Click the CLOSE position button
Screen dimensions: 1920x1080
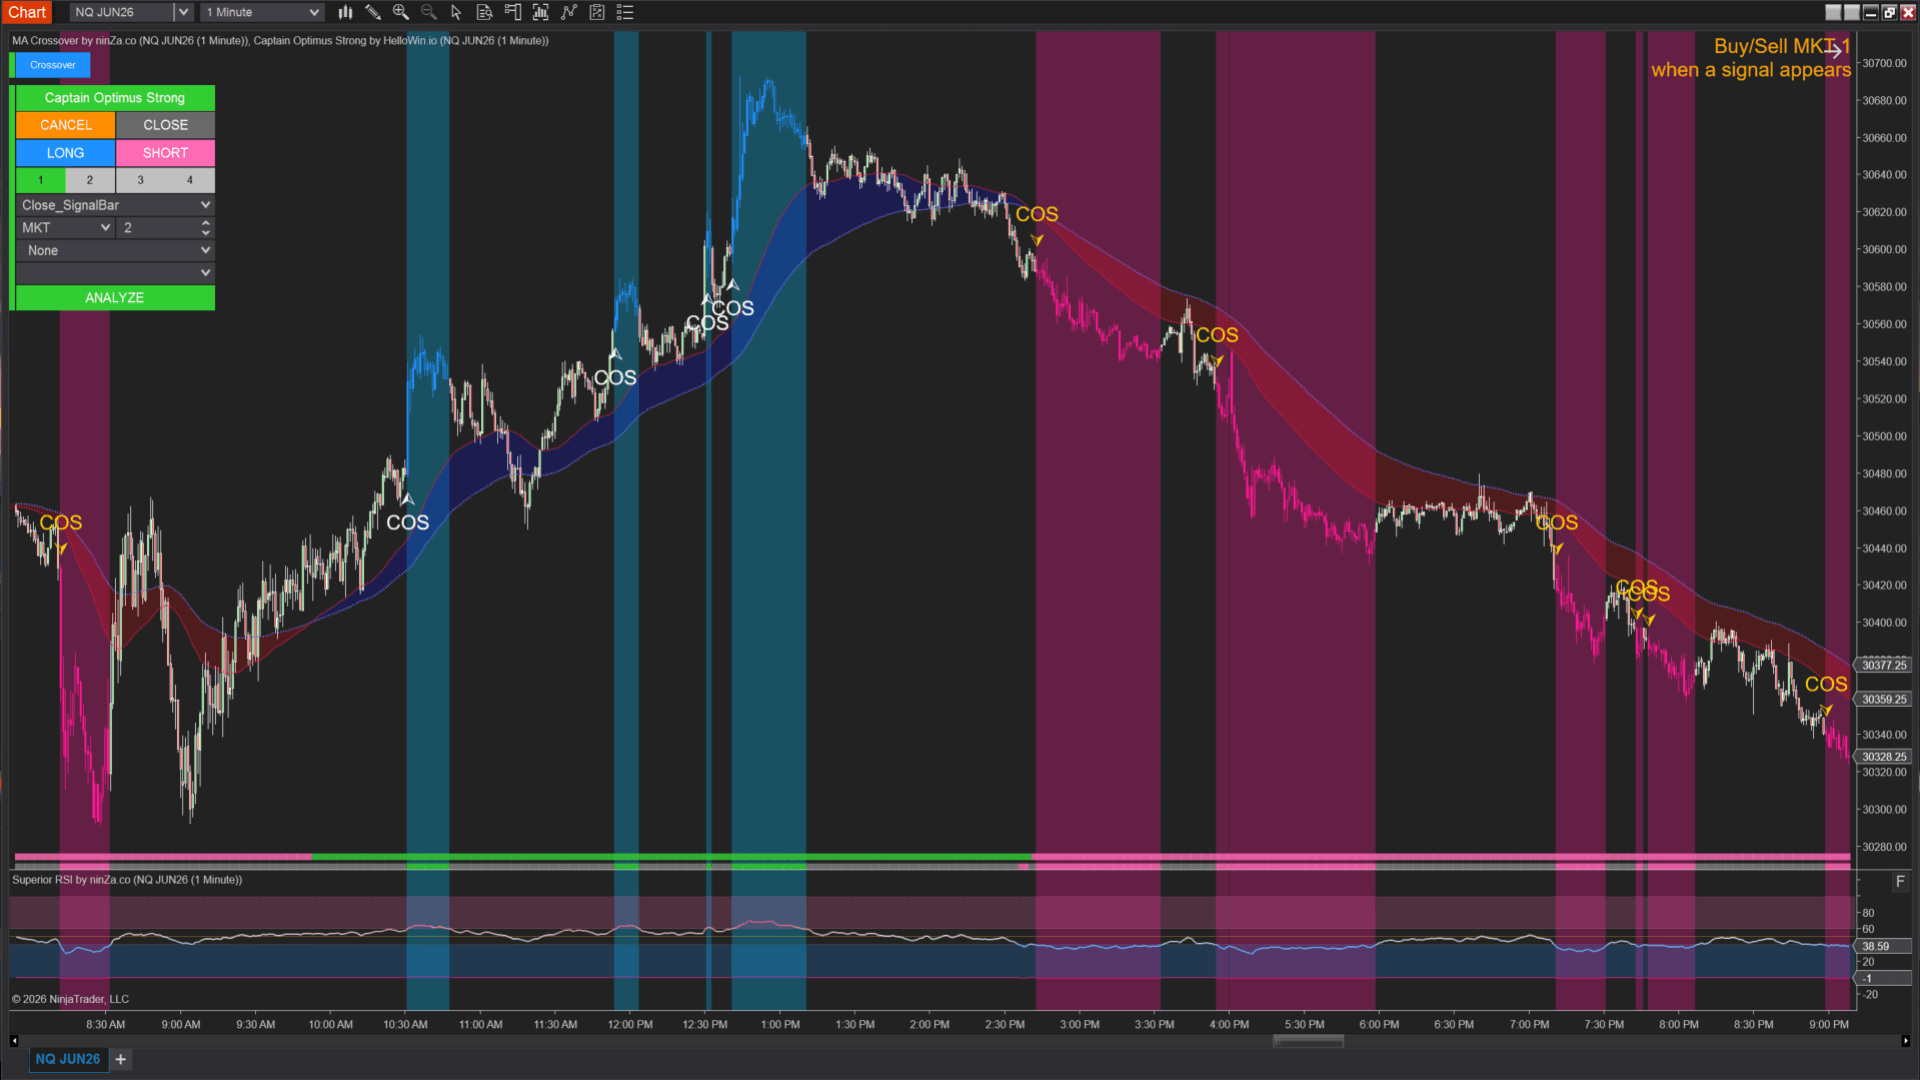166,125
